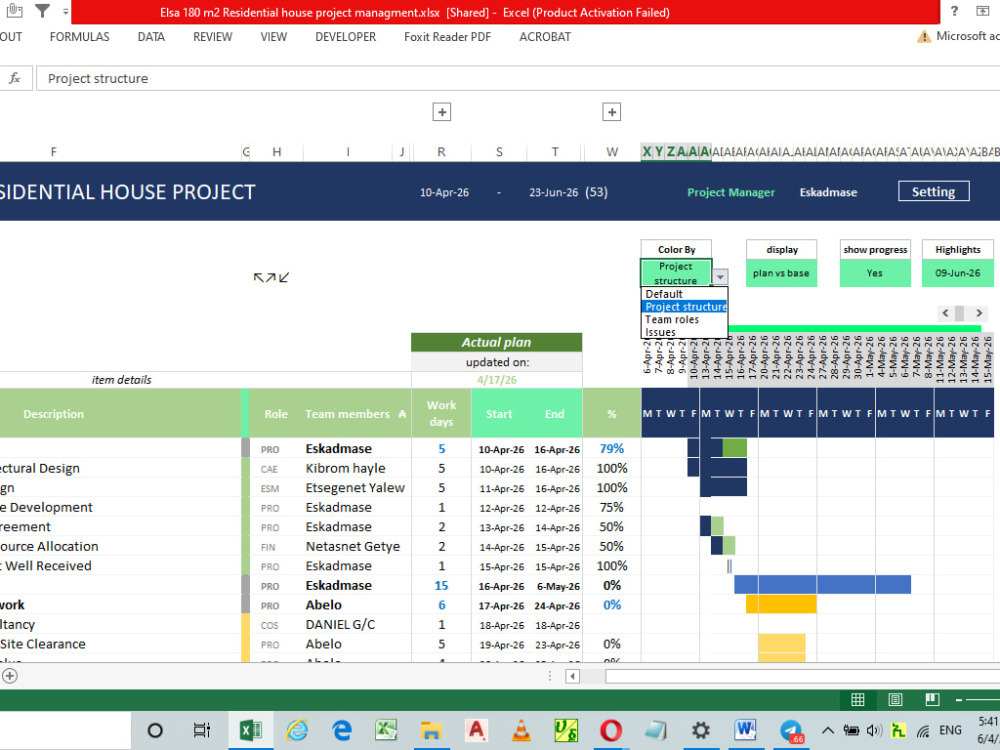Viewport: 1000px width, 750px height.
Task: Select Issues in Color By list
Action: [x=684, y=332]
